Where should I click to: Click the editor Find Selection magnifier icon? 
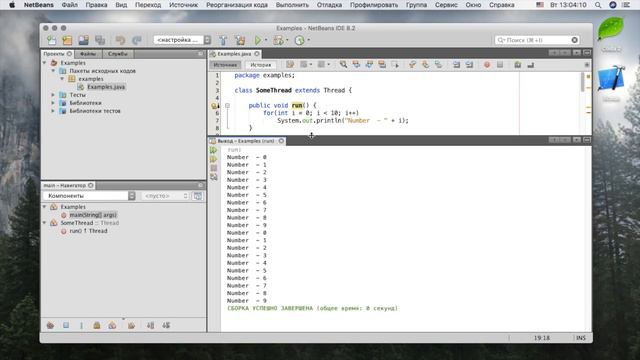click(x=343, y=64)
